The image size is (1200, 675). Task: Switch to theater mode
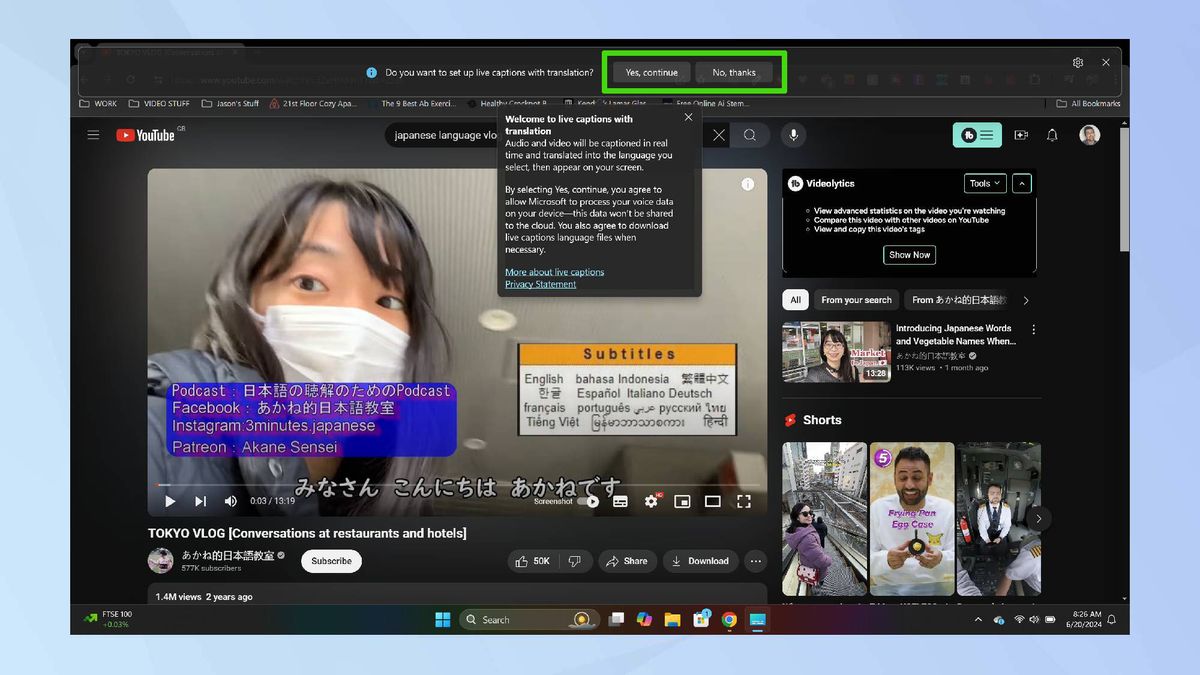point(713,501)
